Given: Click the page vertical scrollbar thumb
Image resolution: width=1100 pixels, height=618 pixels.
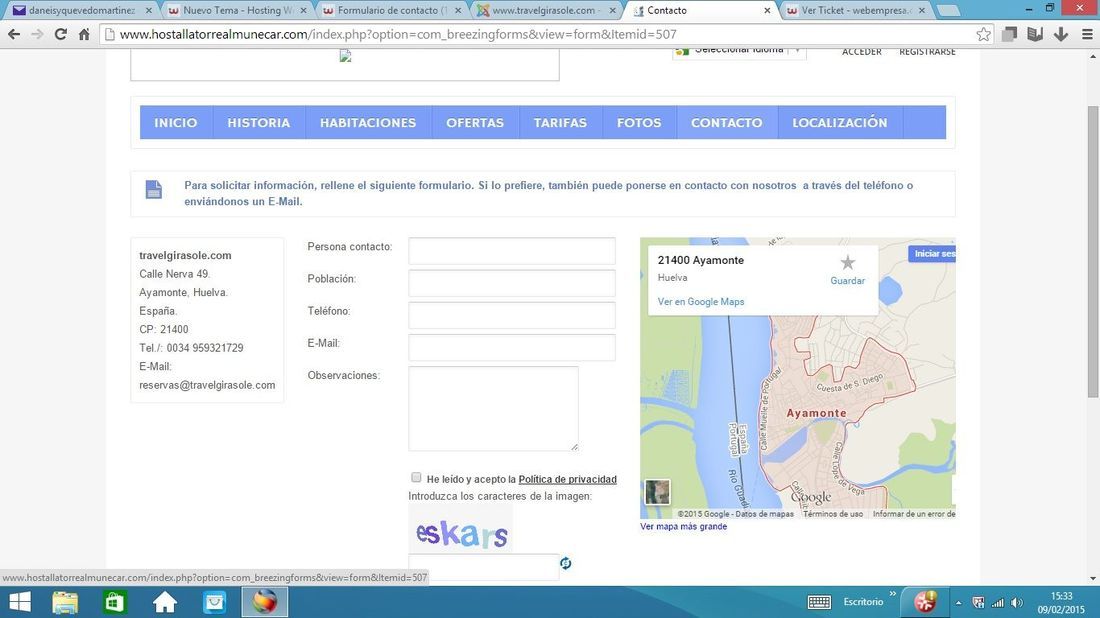Looking at the screenshot, I should pos(1092,251).
